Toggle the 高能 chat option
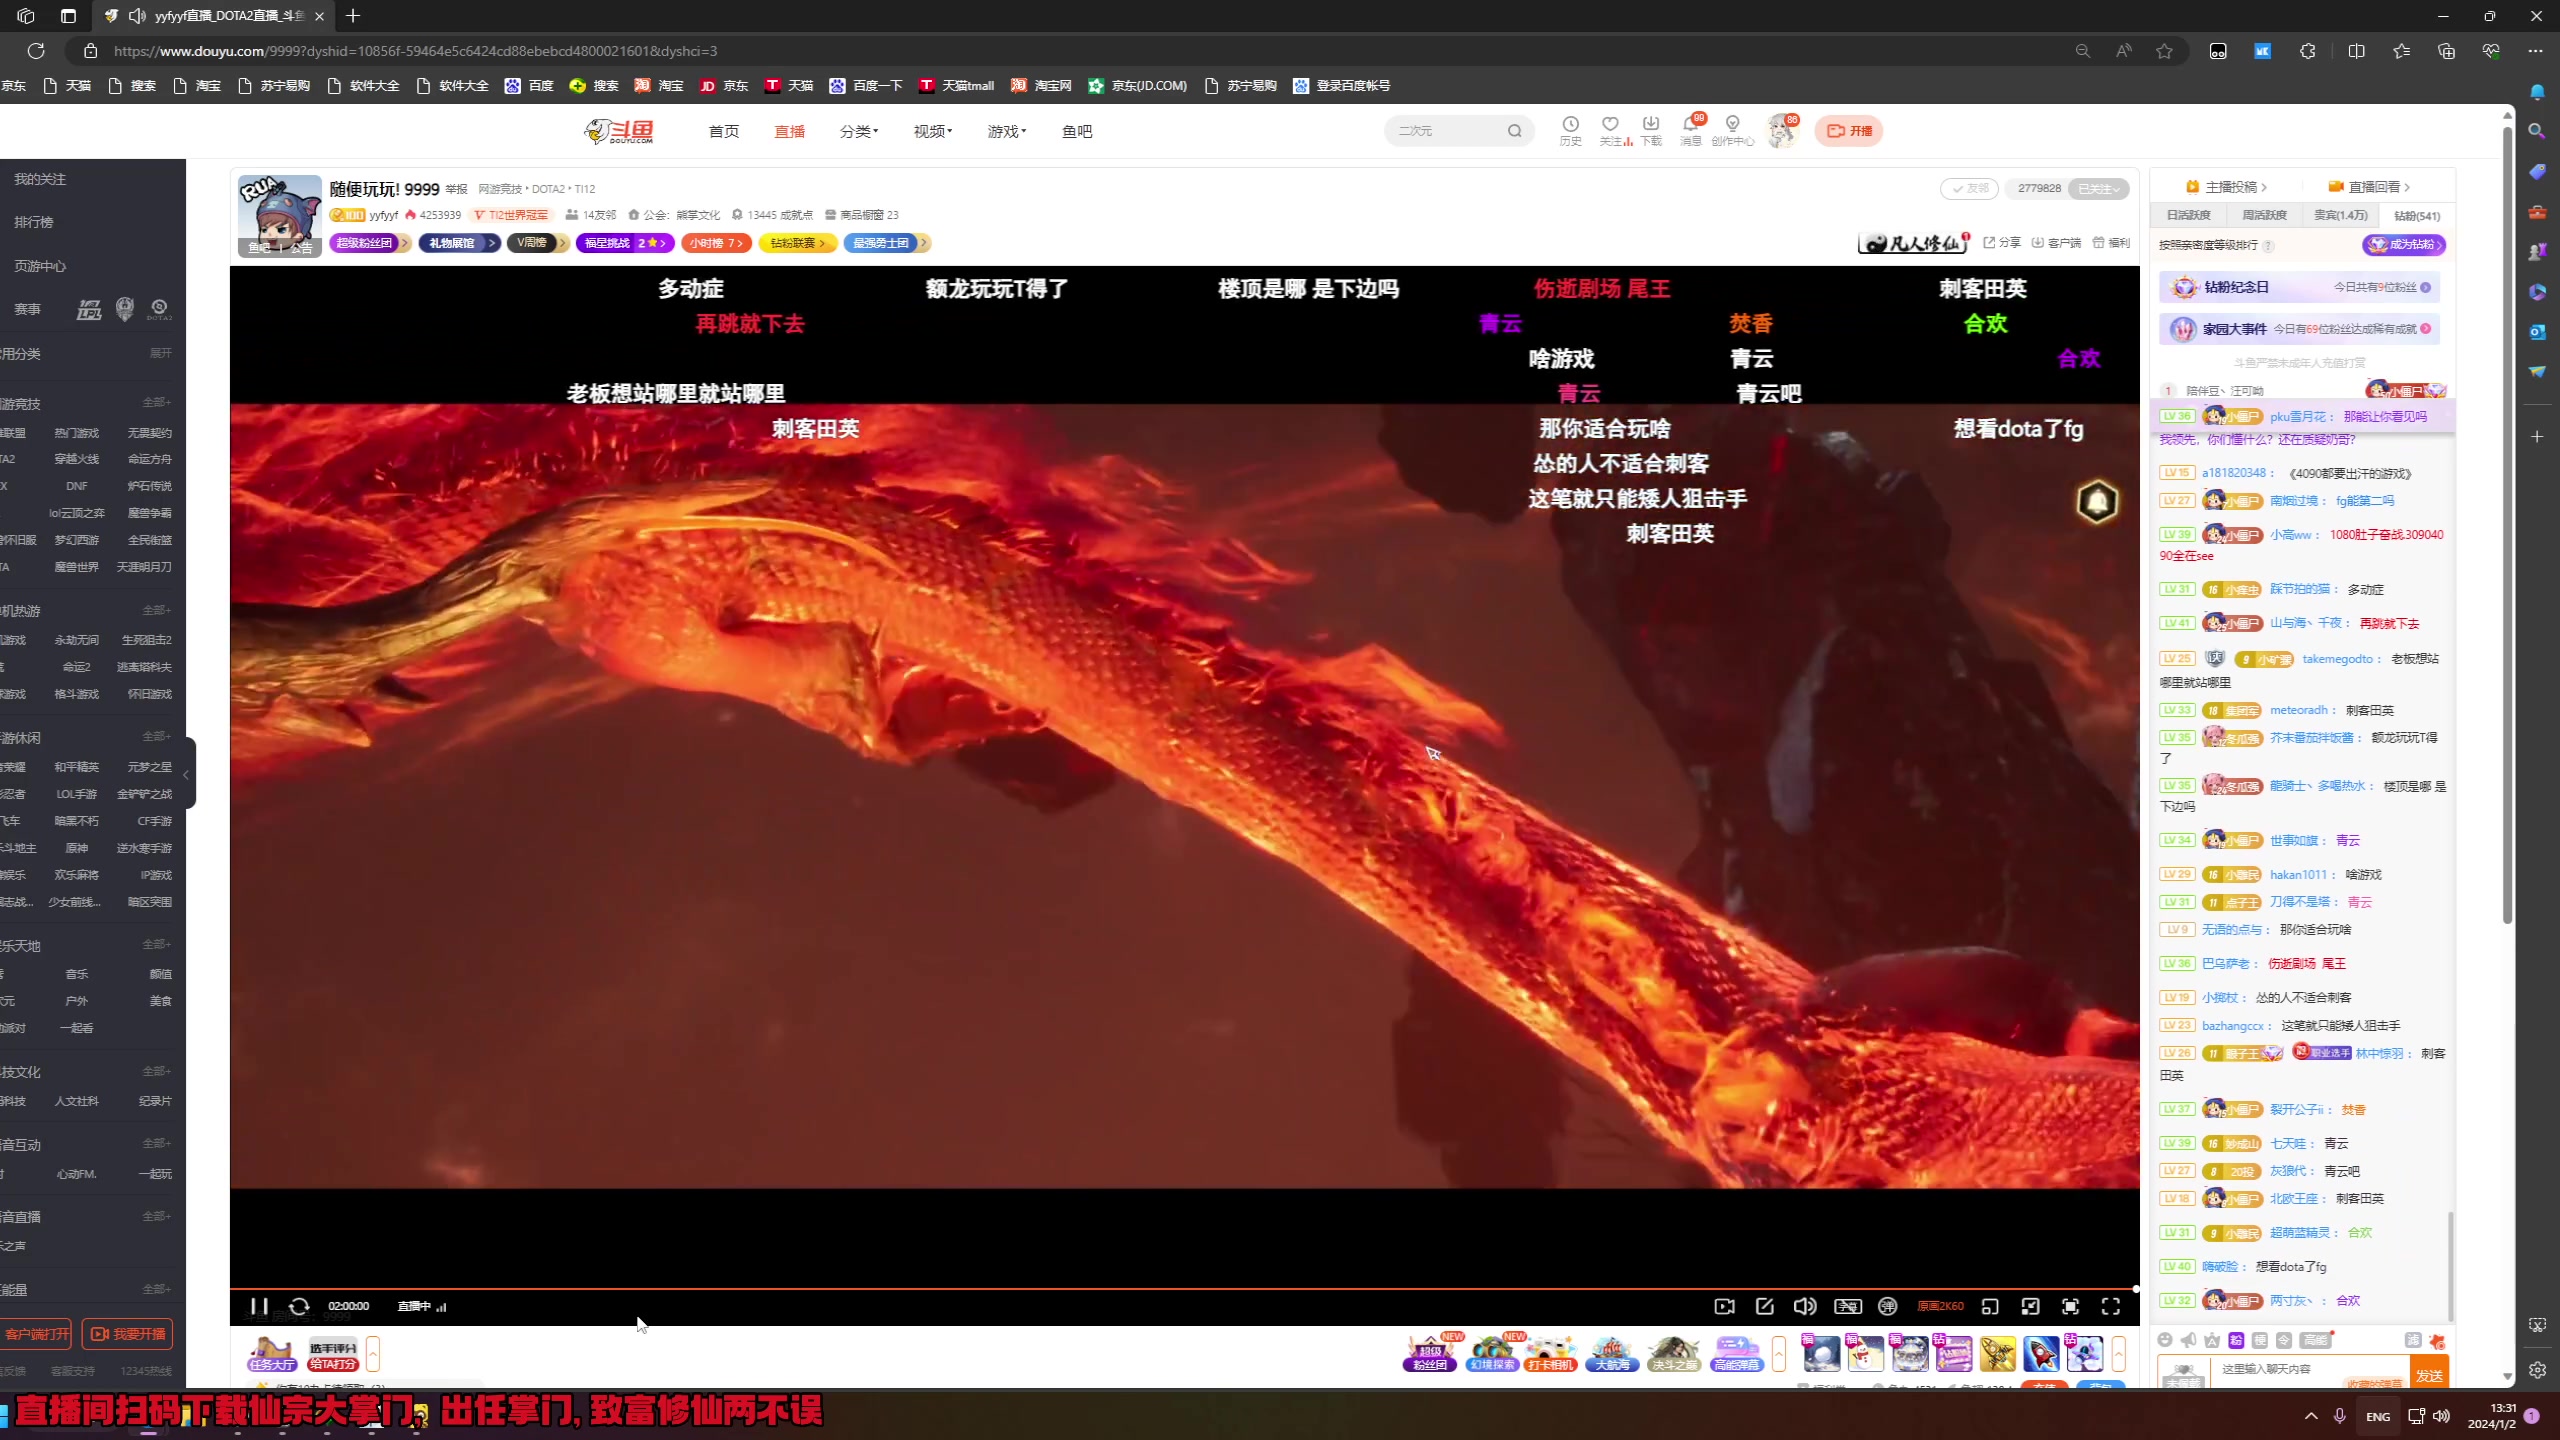This screenshot has width=2560, height=1440. tap(2316, 1340)
